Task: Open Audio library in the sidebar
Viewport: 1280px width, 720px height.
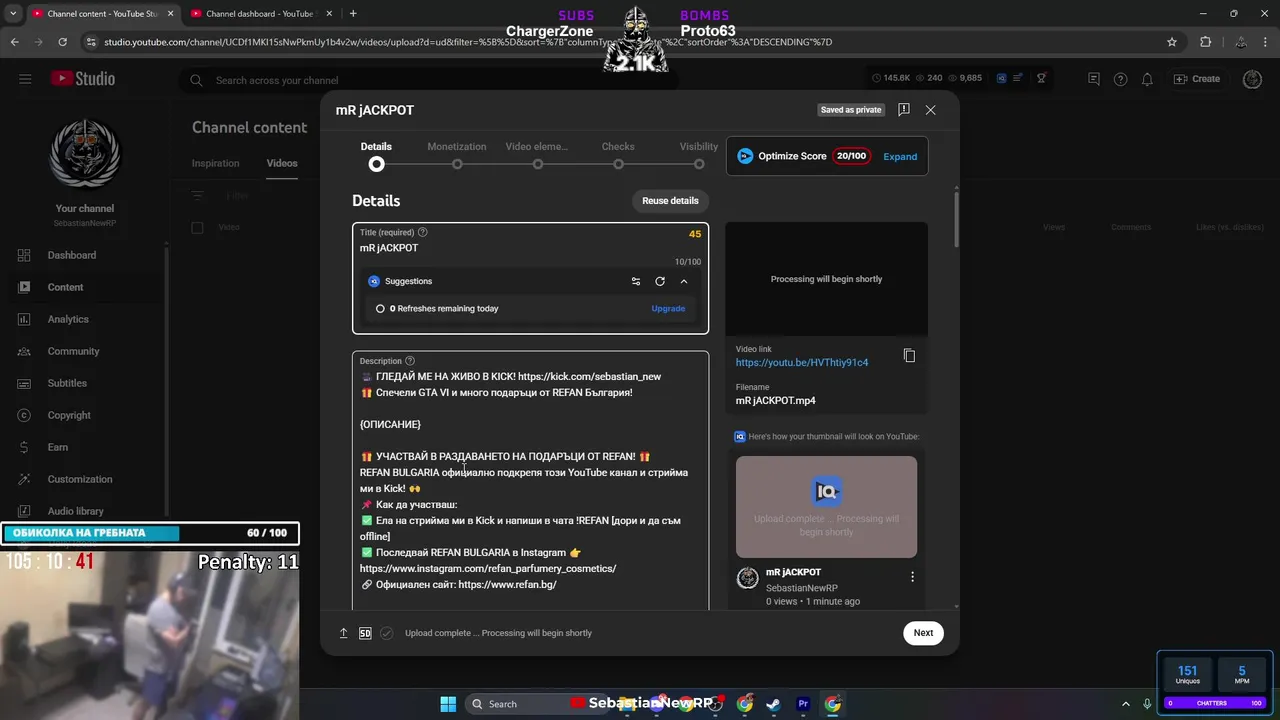Action: (x=75, y=511)
